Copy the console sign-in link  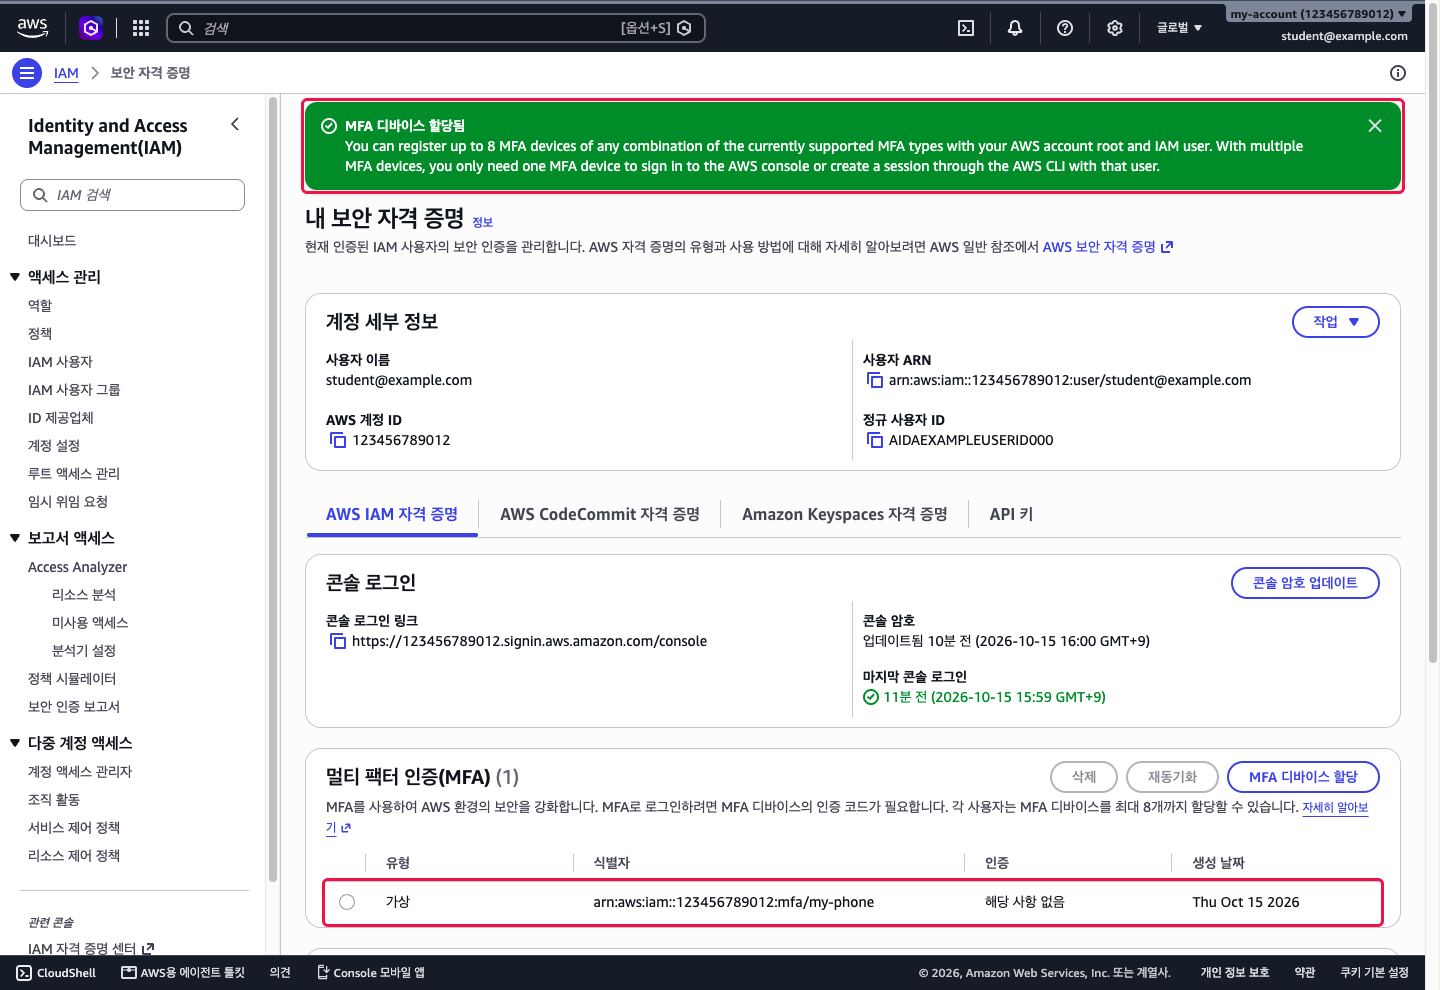(338, 641)
